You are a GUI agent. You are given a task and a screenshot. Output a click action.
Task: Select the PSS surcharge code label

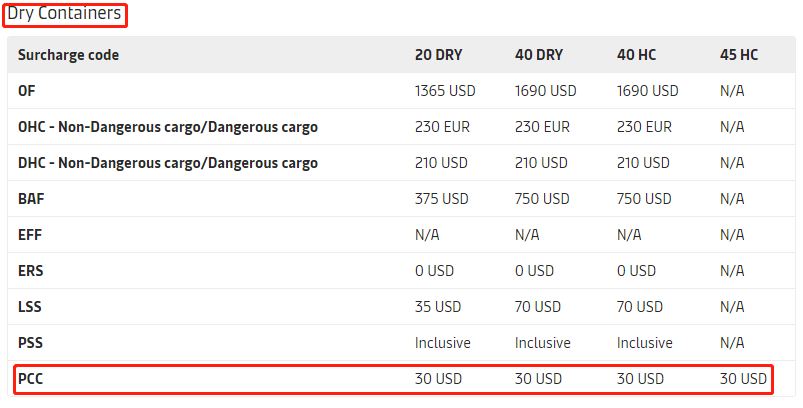tap(30, 343)
